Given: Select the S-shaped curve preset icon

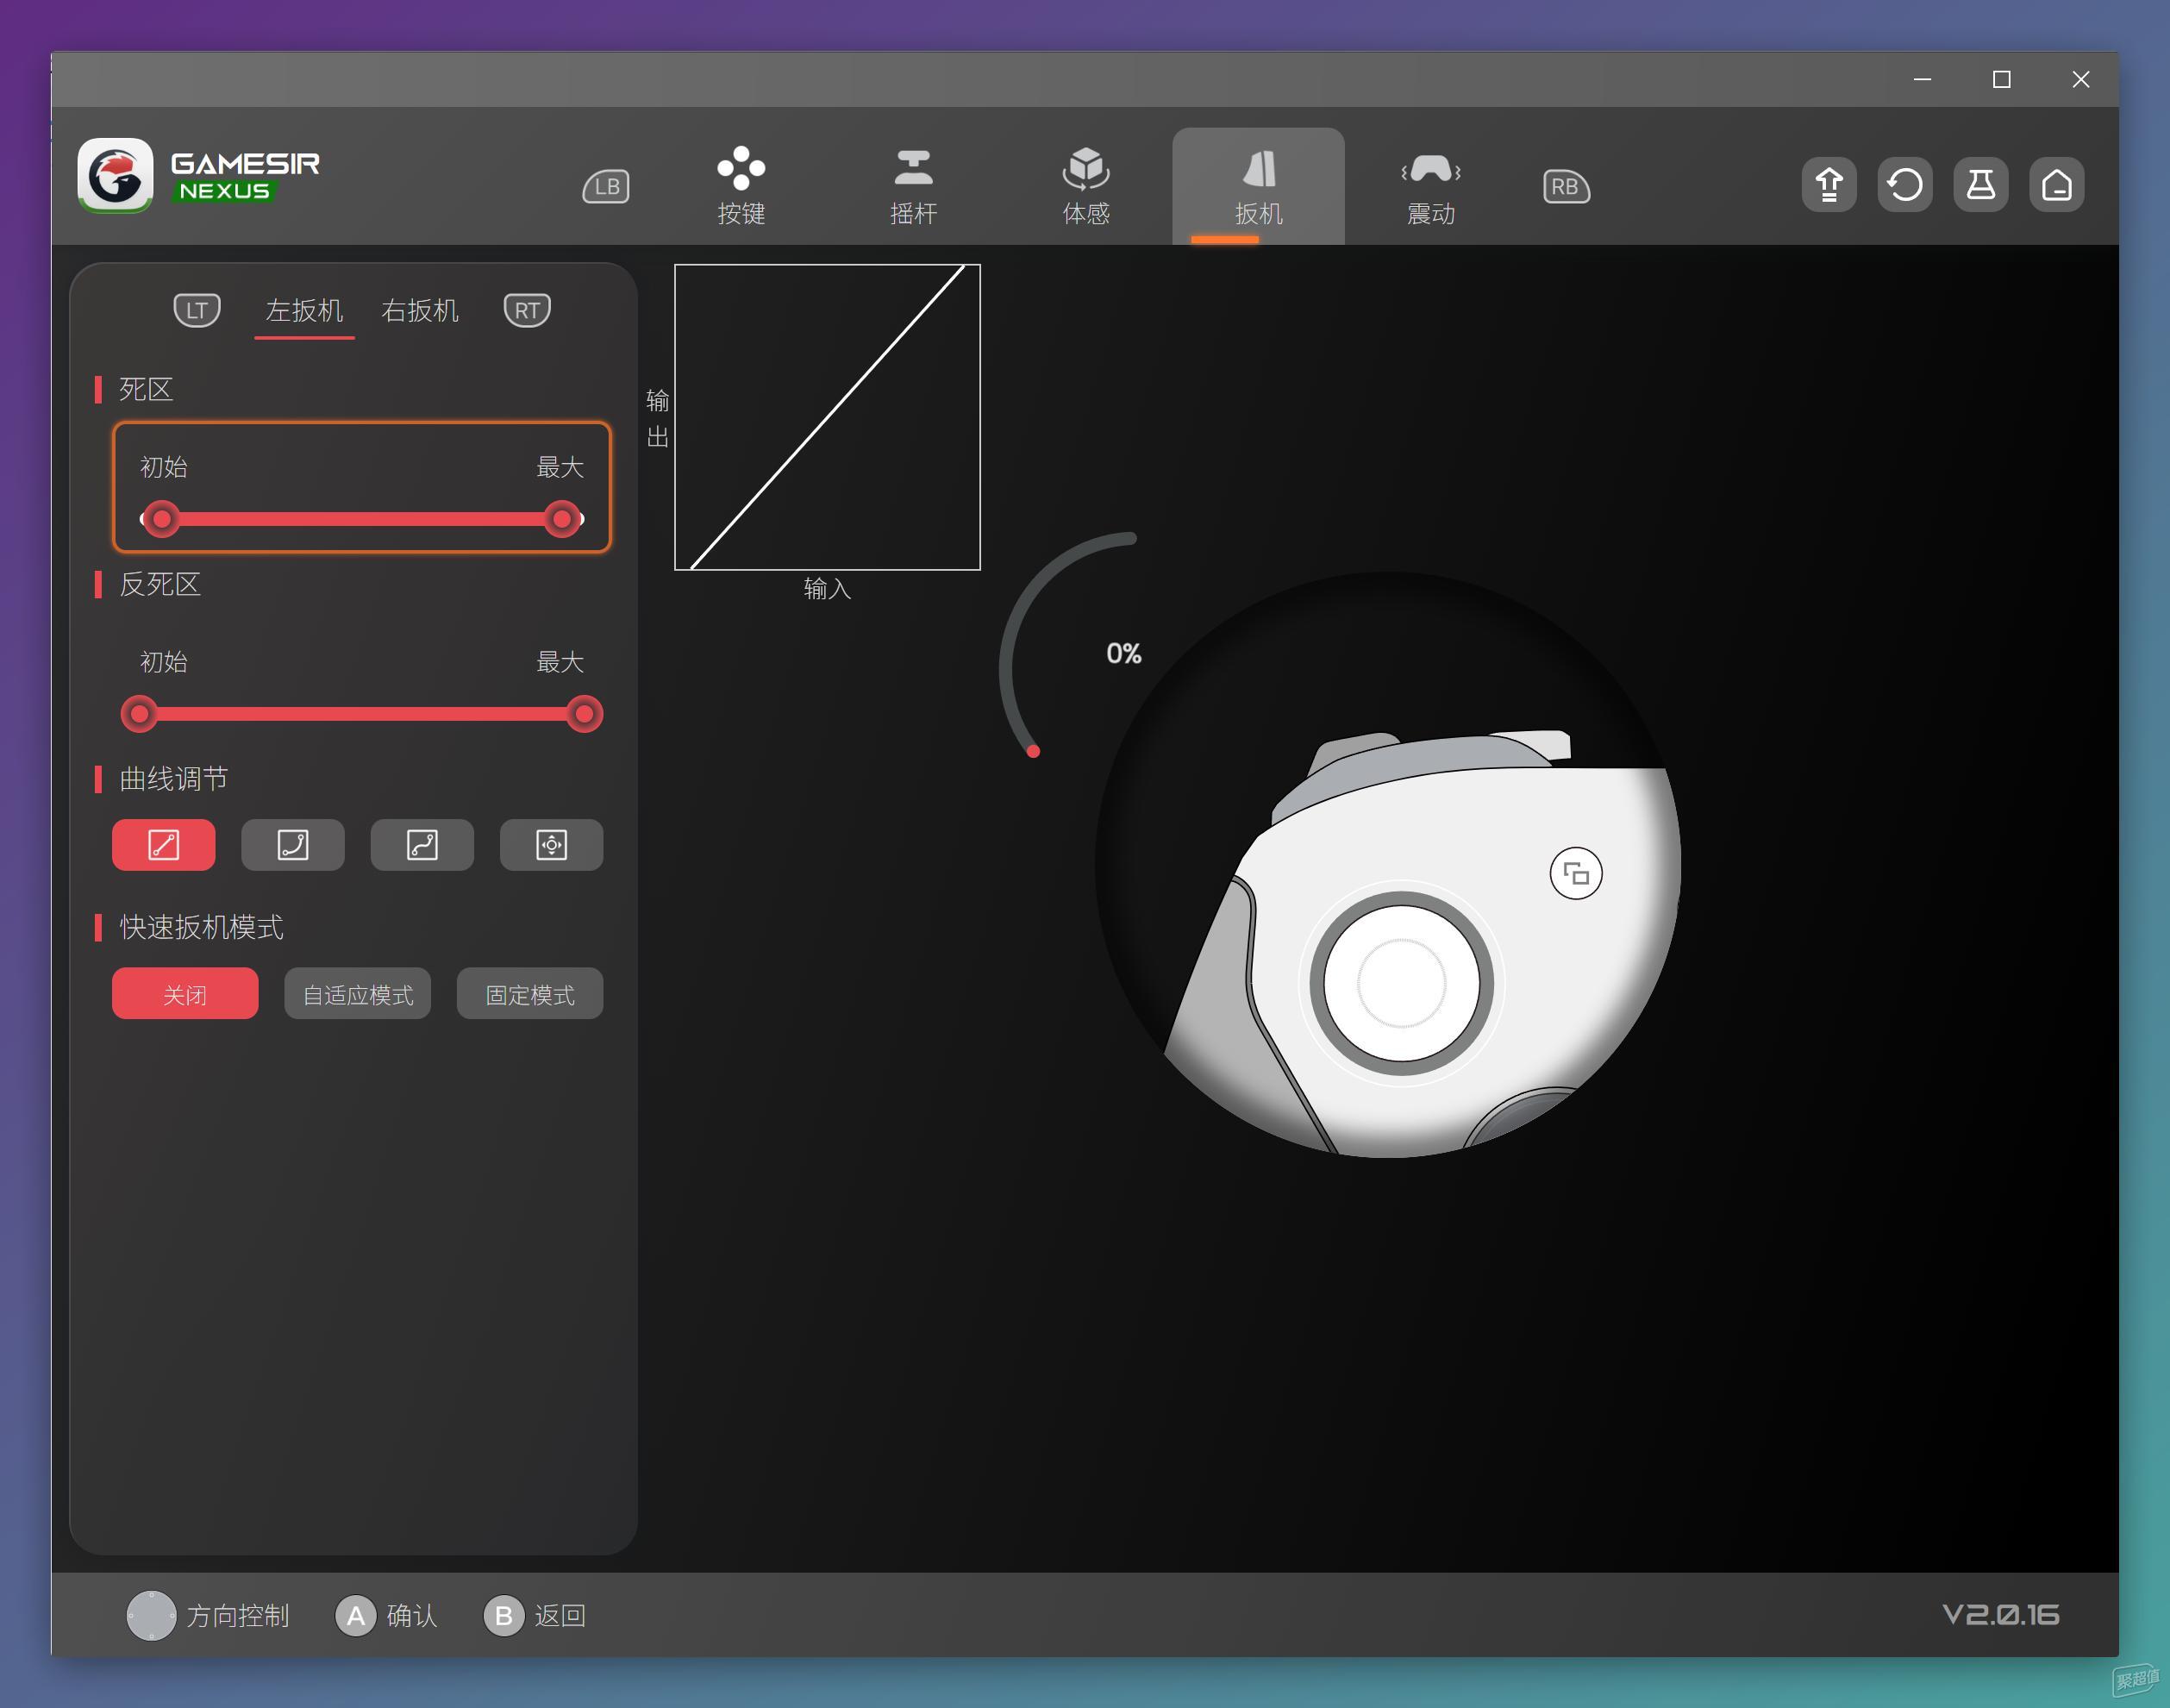Looking at the screenshot, I should point(422,845).
